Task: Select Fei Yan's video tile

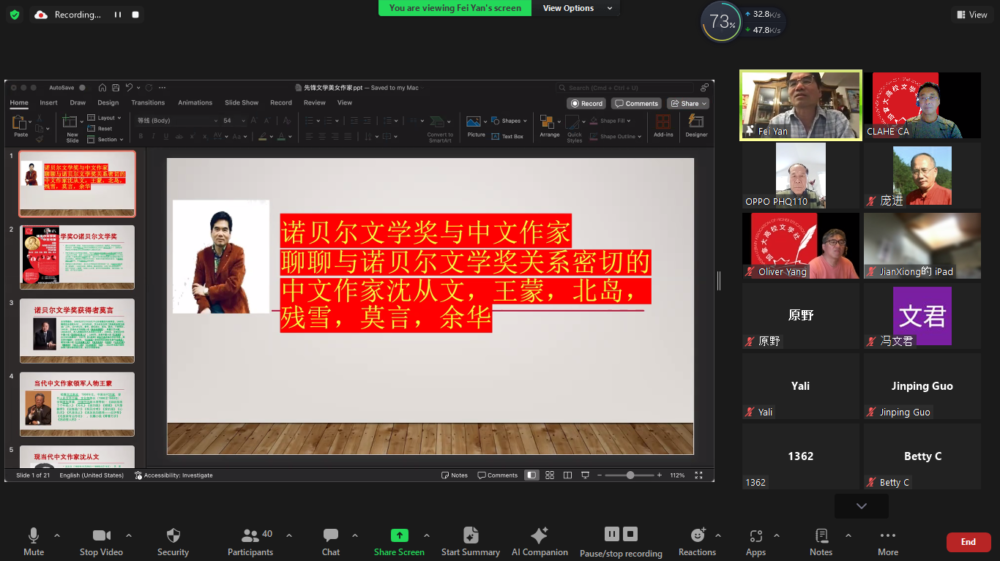Action: (800, 104)
